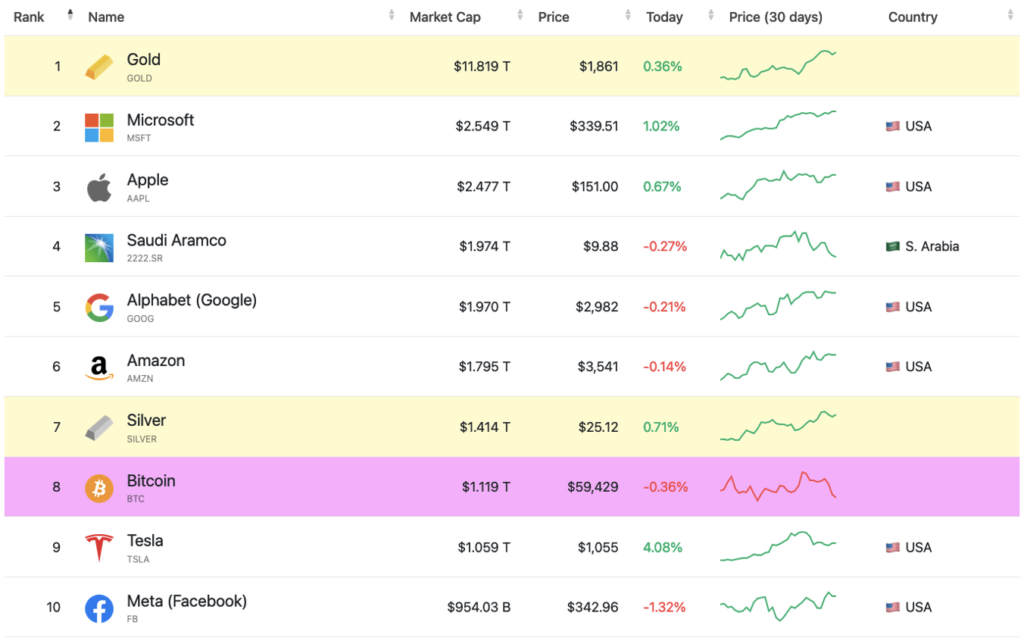Click the Tesla logo icon

pyautogui.click(x=99, y=548)
